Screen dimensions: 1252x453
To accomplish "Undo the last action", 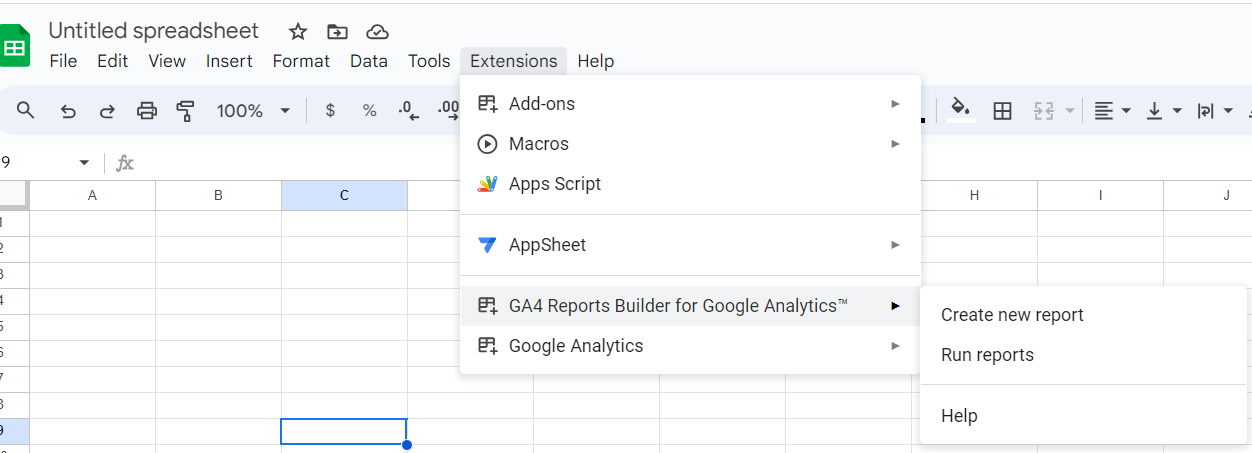I will [68, 111].
